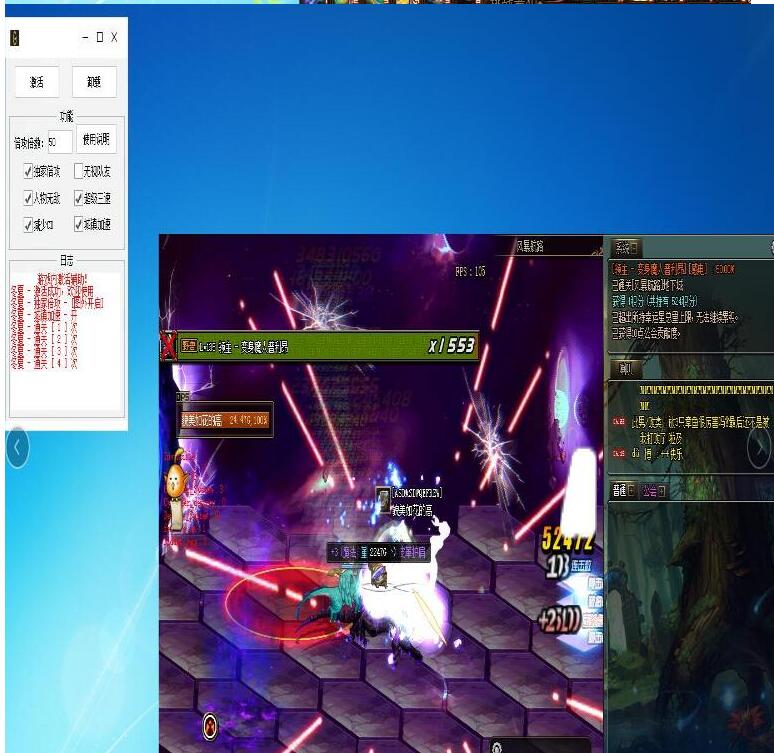
Task: Enable the 无视队友 checkbox
Action: (x=78, y=171)
